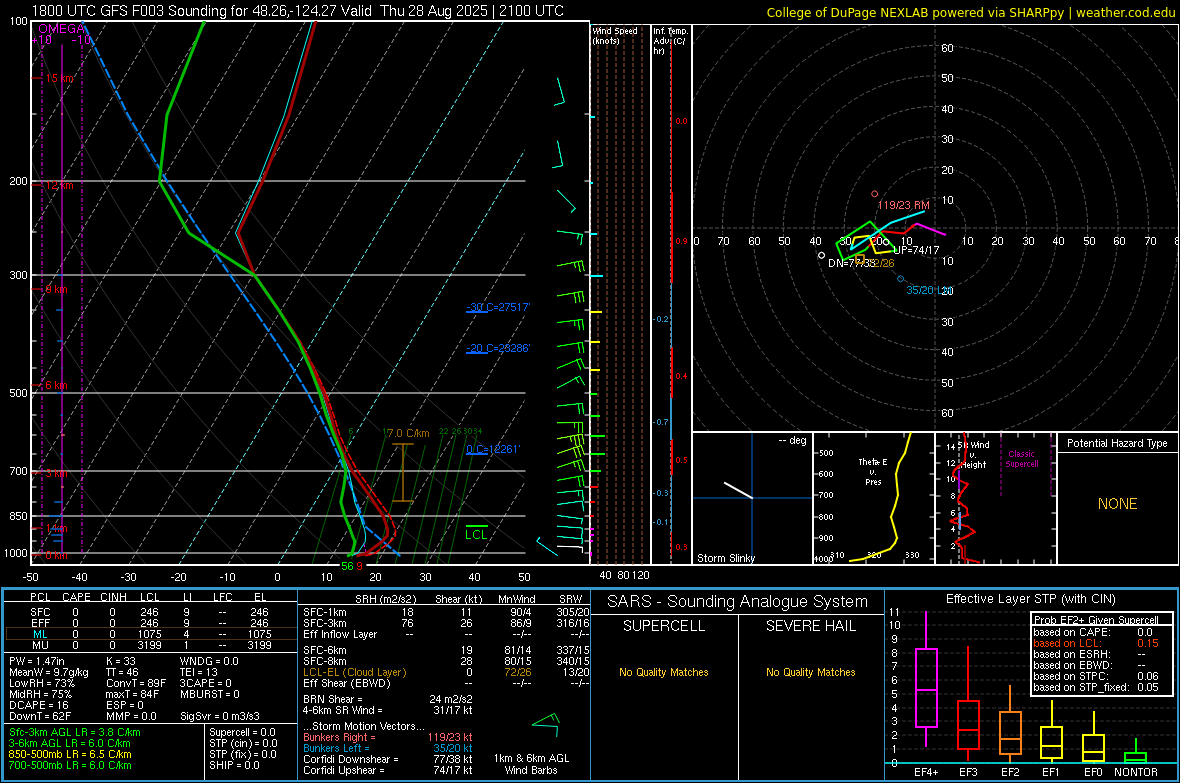The width and height of the screenshot is (1180, 783).
Task: Click the red Bunkers right-mover circle on hodograph
Action: tap(874, 194)
